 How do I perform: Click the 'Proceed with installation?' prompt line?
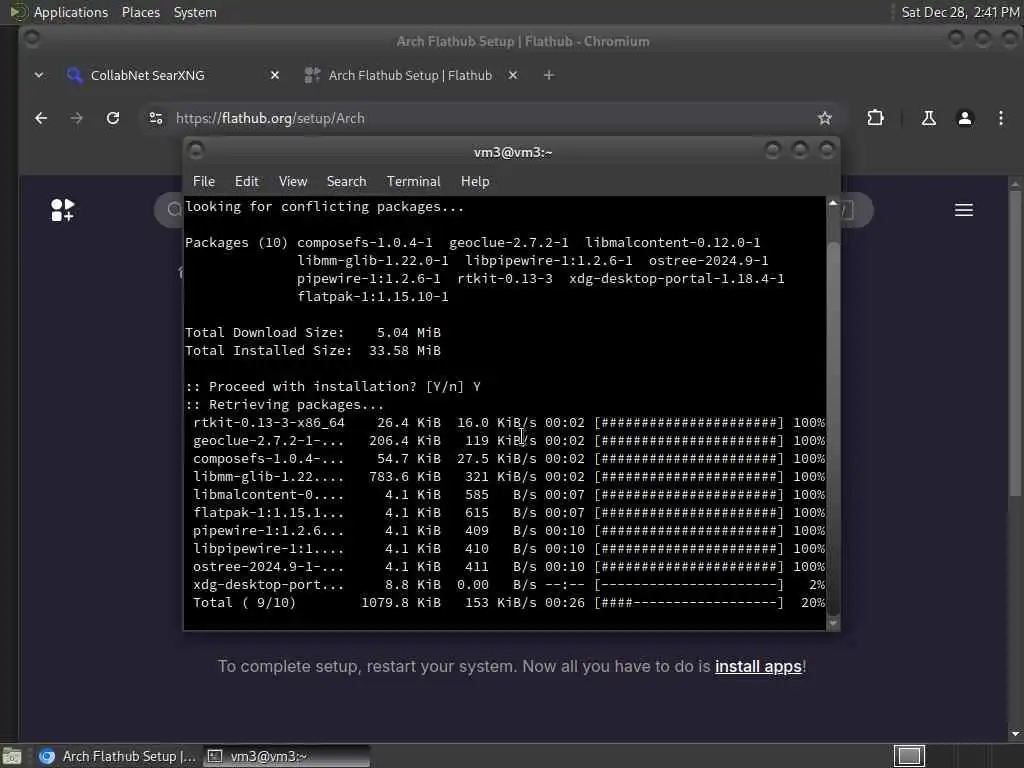tap(333, 387)
